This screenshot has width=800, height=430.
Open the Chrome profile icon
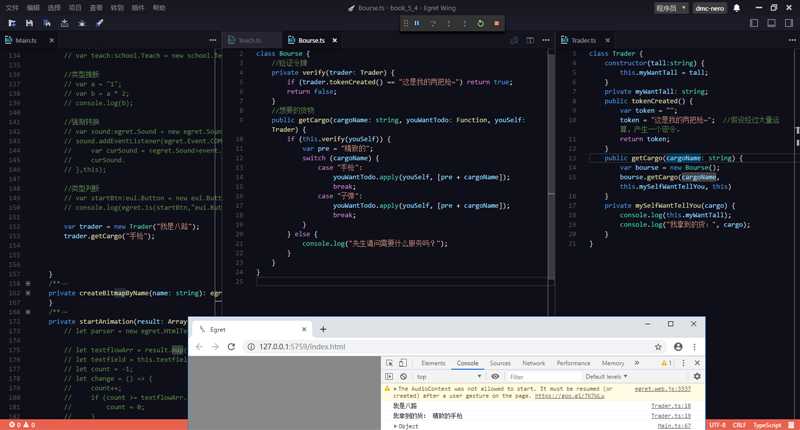pos(678,347)
